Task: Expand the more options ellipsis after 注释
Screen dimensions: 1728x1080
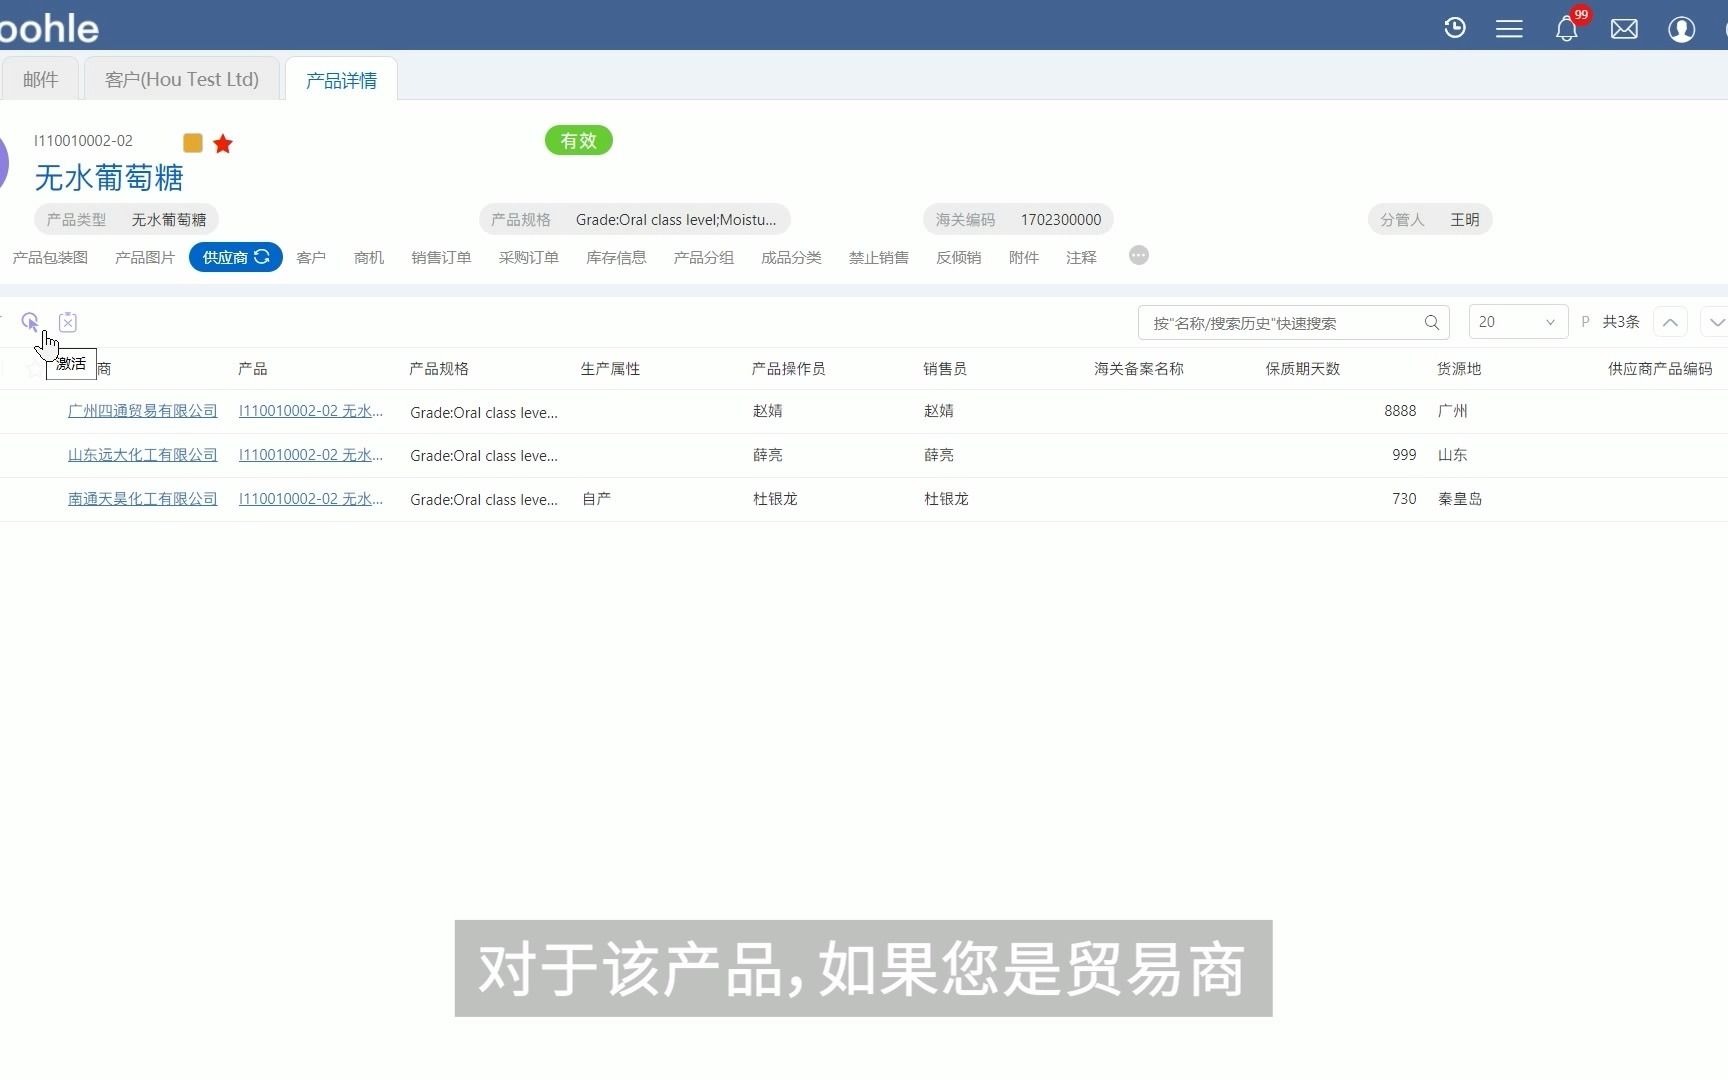Action: click(x=1138, y=256)
